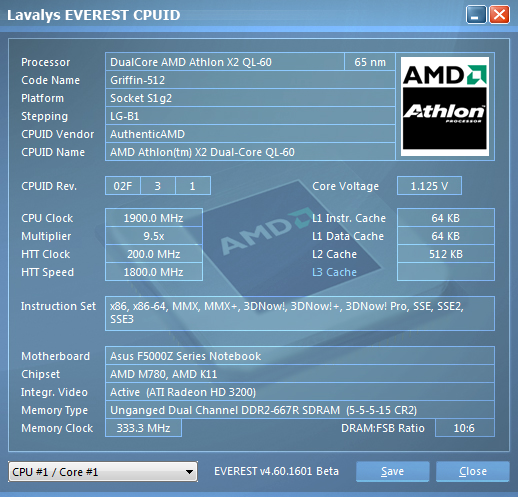Click the Motherboard label

click(x=56, y=356)
